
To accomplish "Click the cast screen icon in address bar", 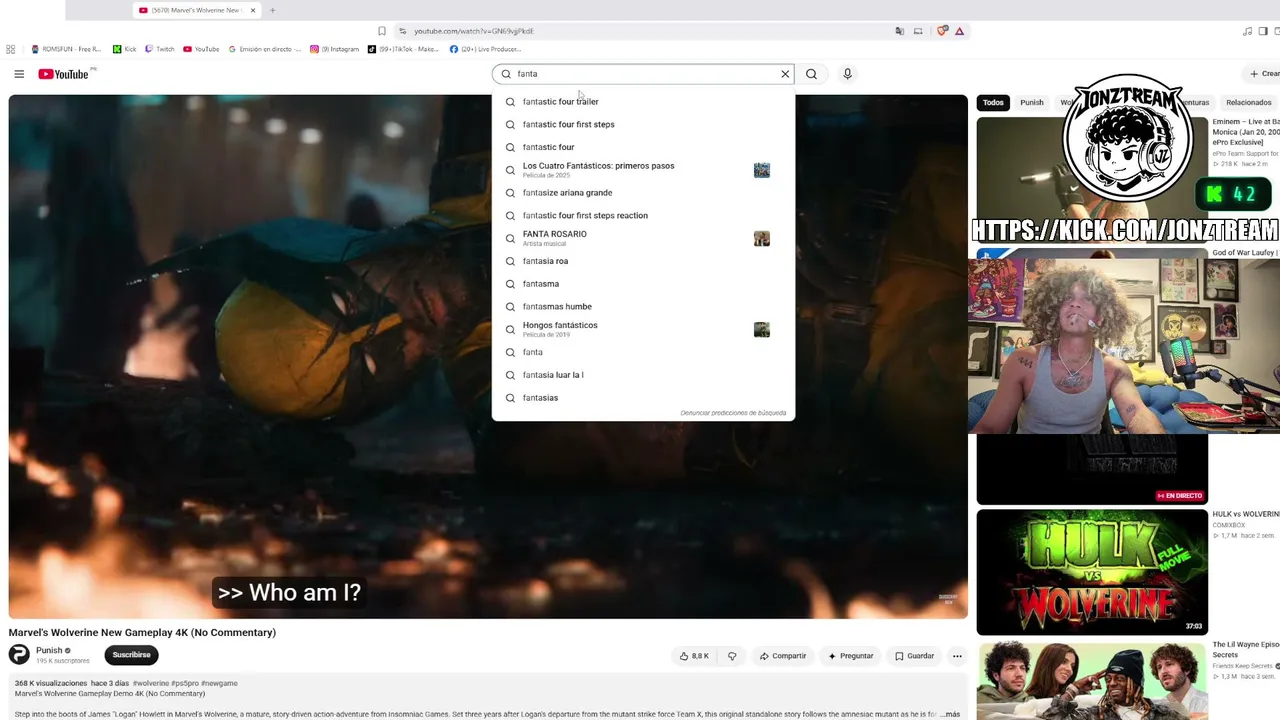I will 918,31.
